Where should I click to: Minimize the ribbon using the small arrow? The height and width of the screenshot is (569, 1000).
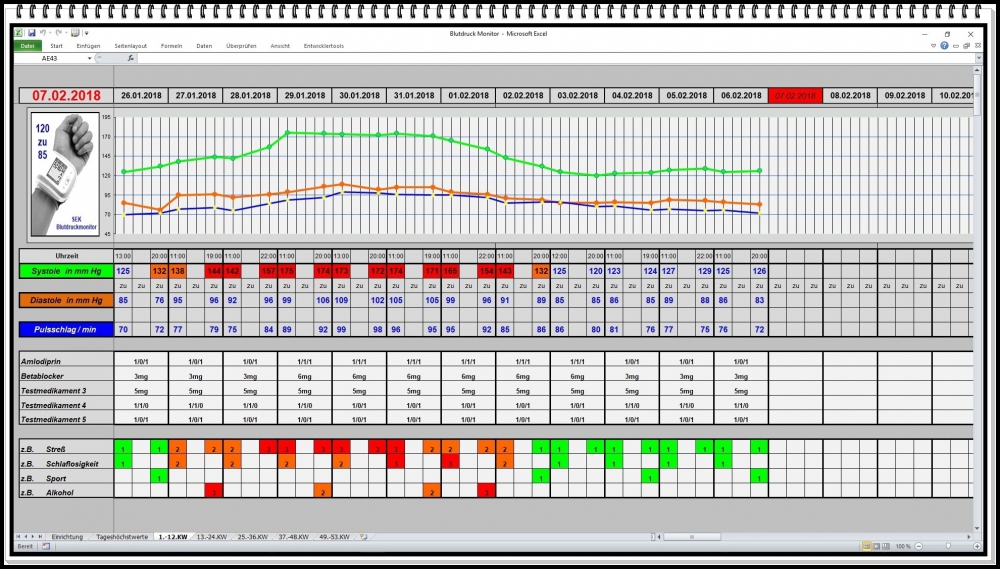pyautogui.click(x=933, y=46)
